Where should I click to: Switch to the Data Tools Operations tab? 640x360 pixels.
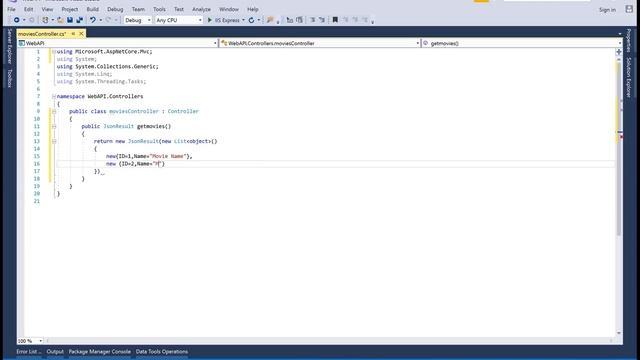[x=162, y=351]
